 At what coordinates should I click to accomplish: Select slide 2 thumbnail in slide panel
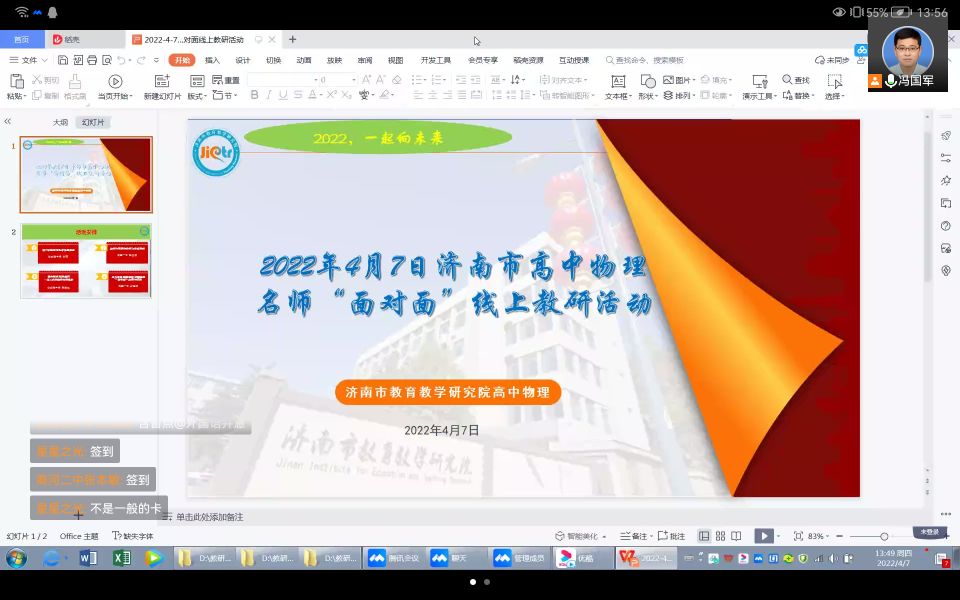(86, 261)
